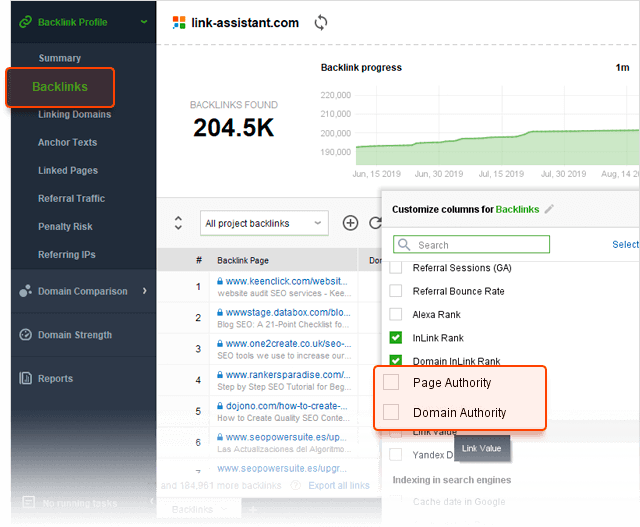640x527 pixels.
Task: Click the lock icon beside dojono.com
Action: [220, 406]
